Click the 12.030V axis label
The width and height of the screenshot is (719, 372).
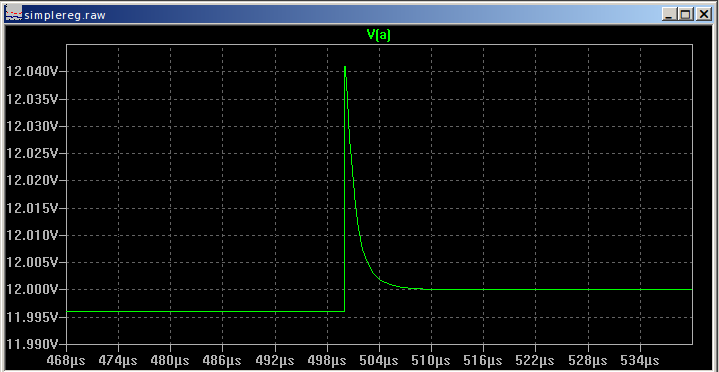31,126
